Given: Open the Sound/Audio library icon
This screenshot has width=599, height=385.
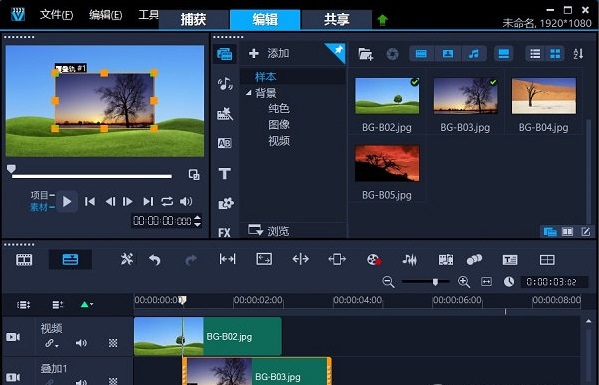Looking at the screenshot, I should [225, 84].
